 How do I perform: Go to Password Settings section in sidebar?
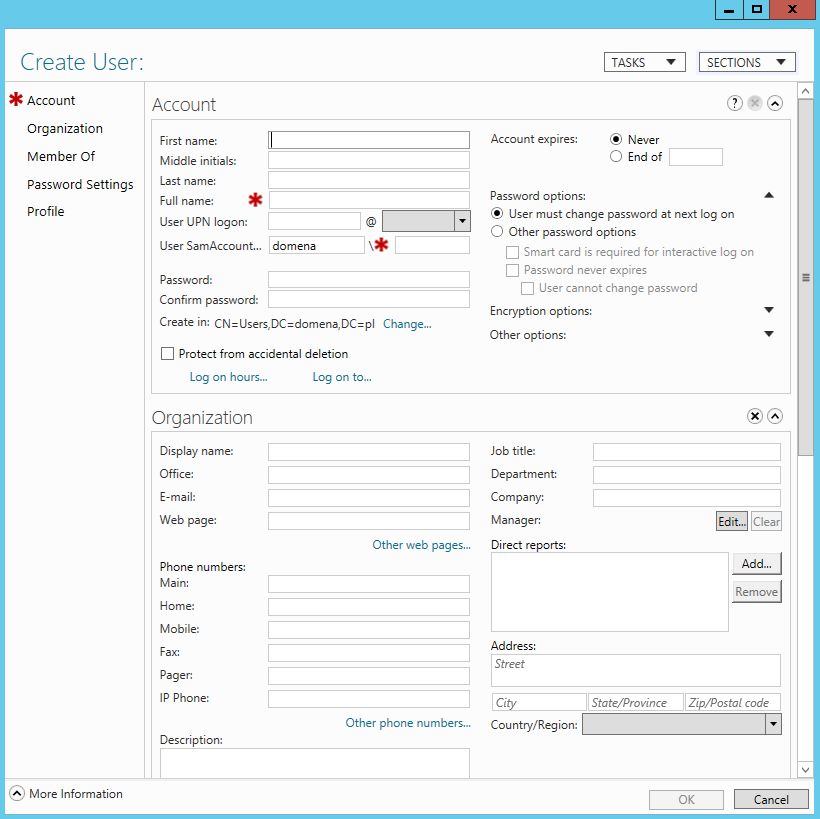pos(80,185)
